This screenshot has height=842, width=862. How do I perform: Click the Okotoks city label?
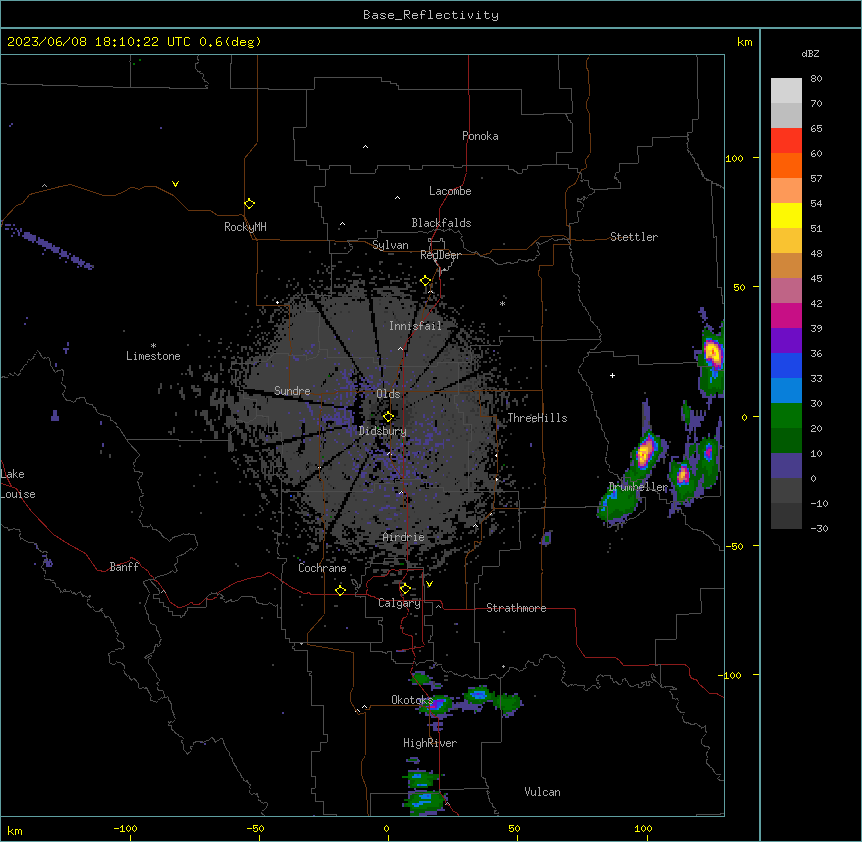[412, 700]
